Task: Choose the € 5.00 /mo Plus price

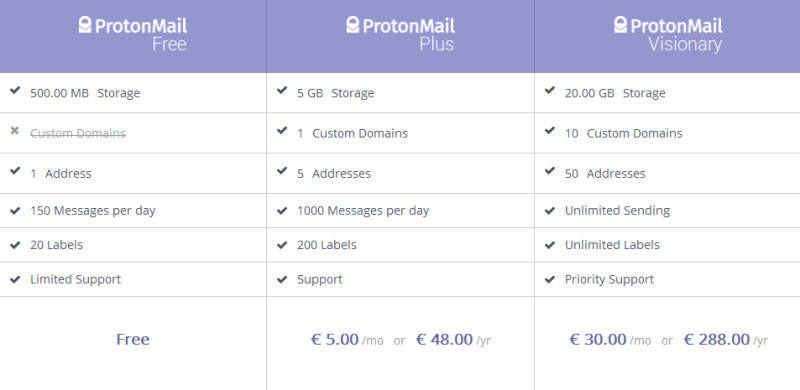Action: 347,339
